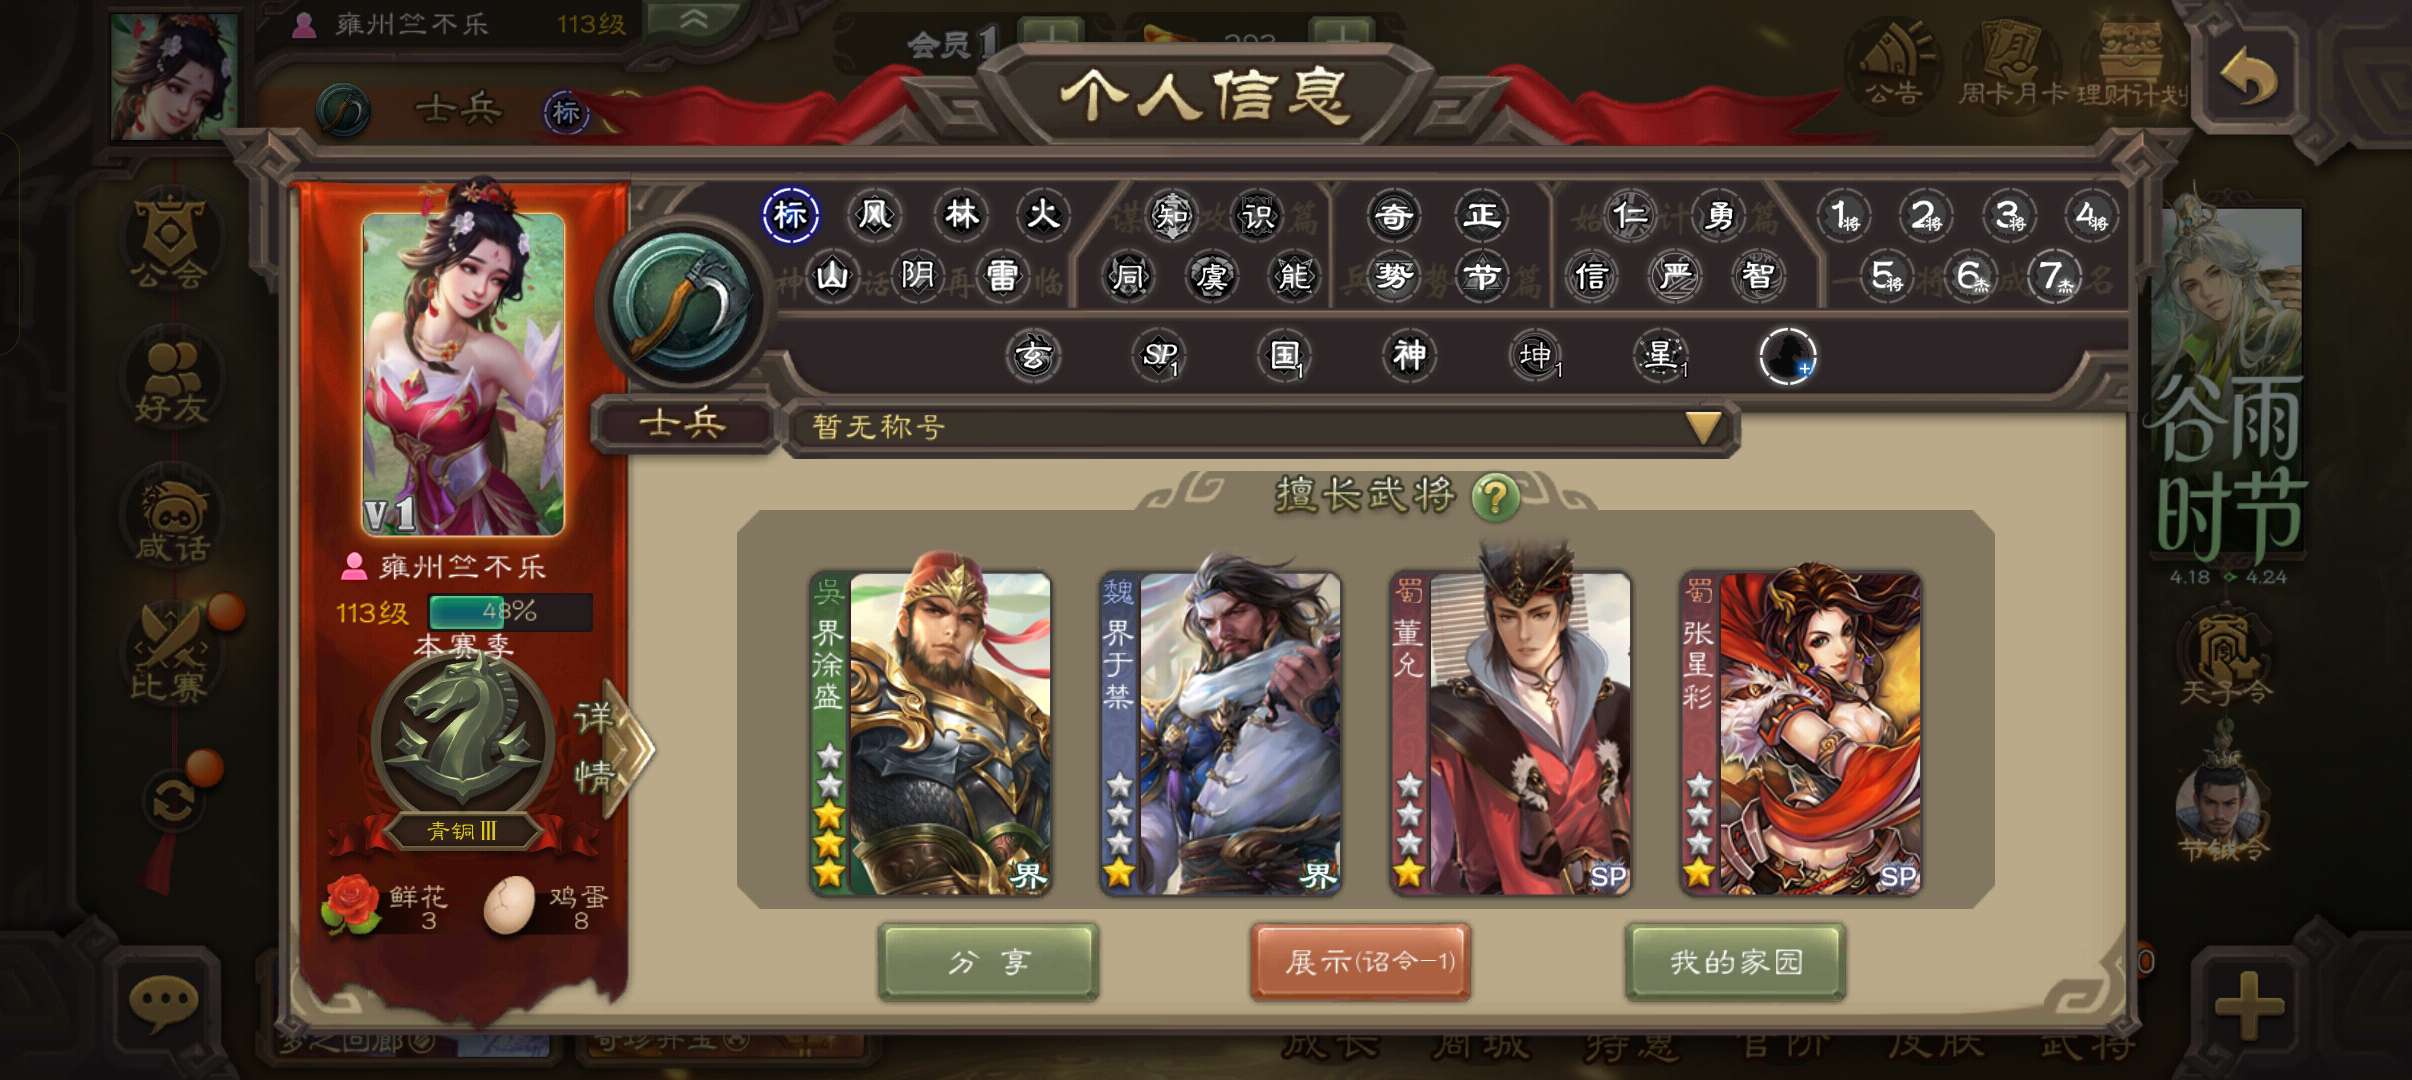
Task: Click the 分享 share button
Action: click(988, 962)
